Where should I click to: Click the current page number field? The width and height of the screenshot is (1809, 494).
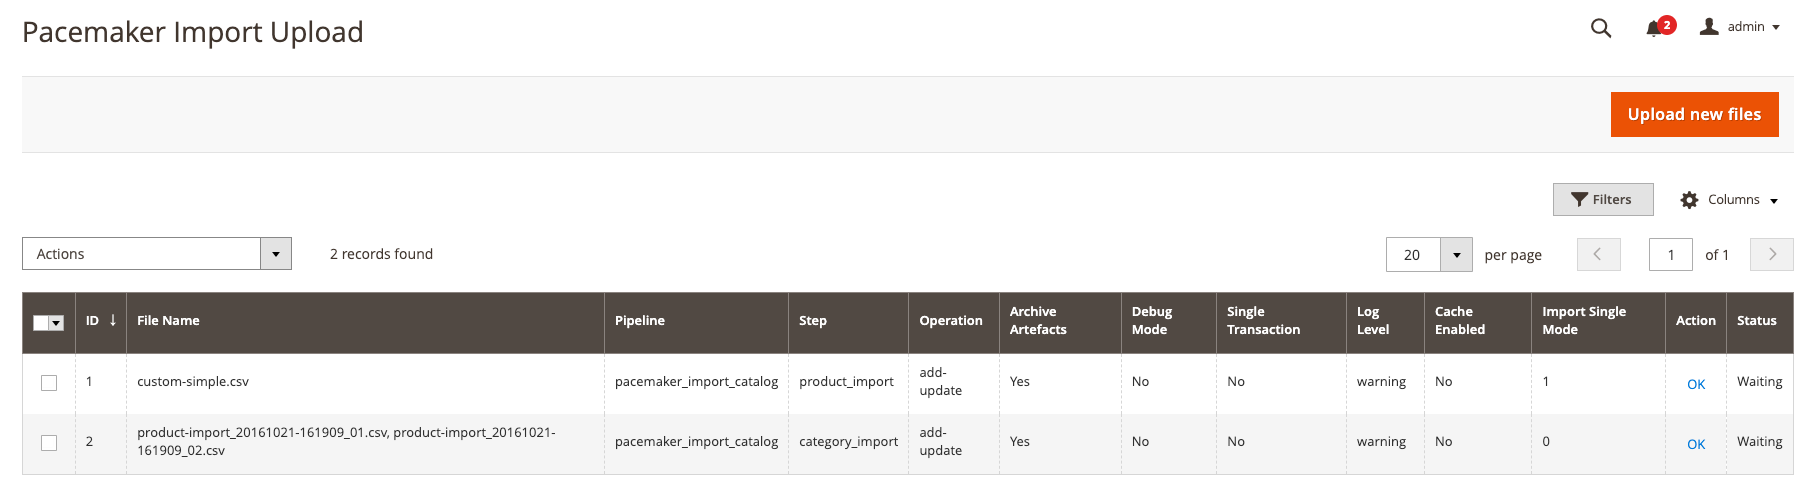(1670, 255)
